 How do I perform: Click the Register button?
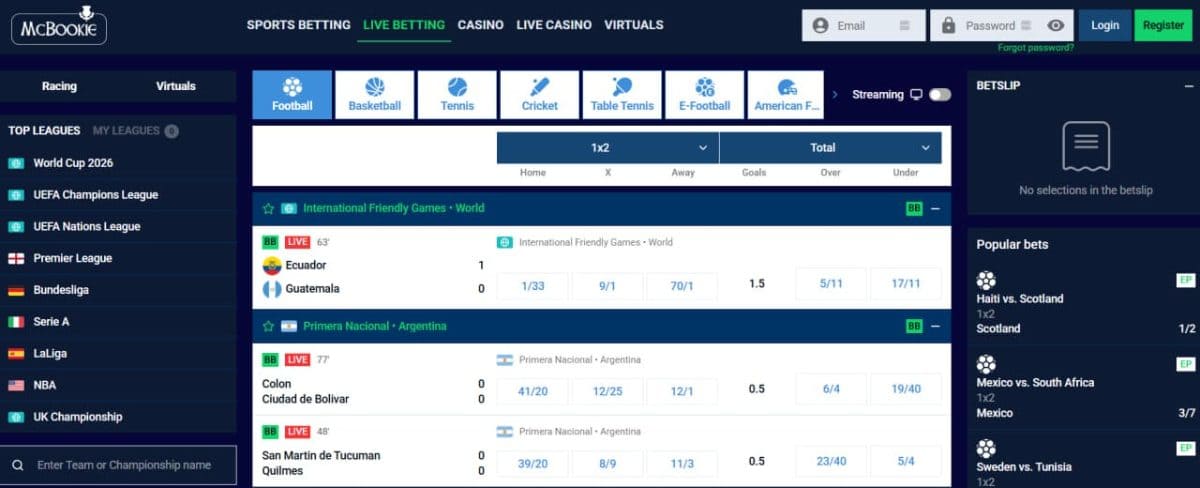(x=1164, y=25)
